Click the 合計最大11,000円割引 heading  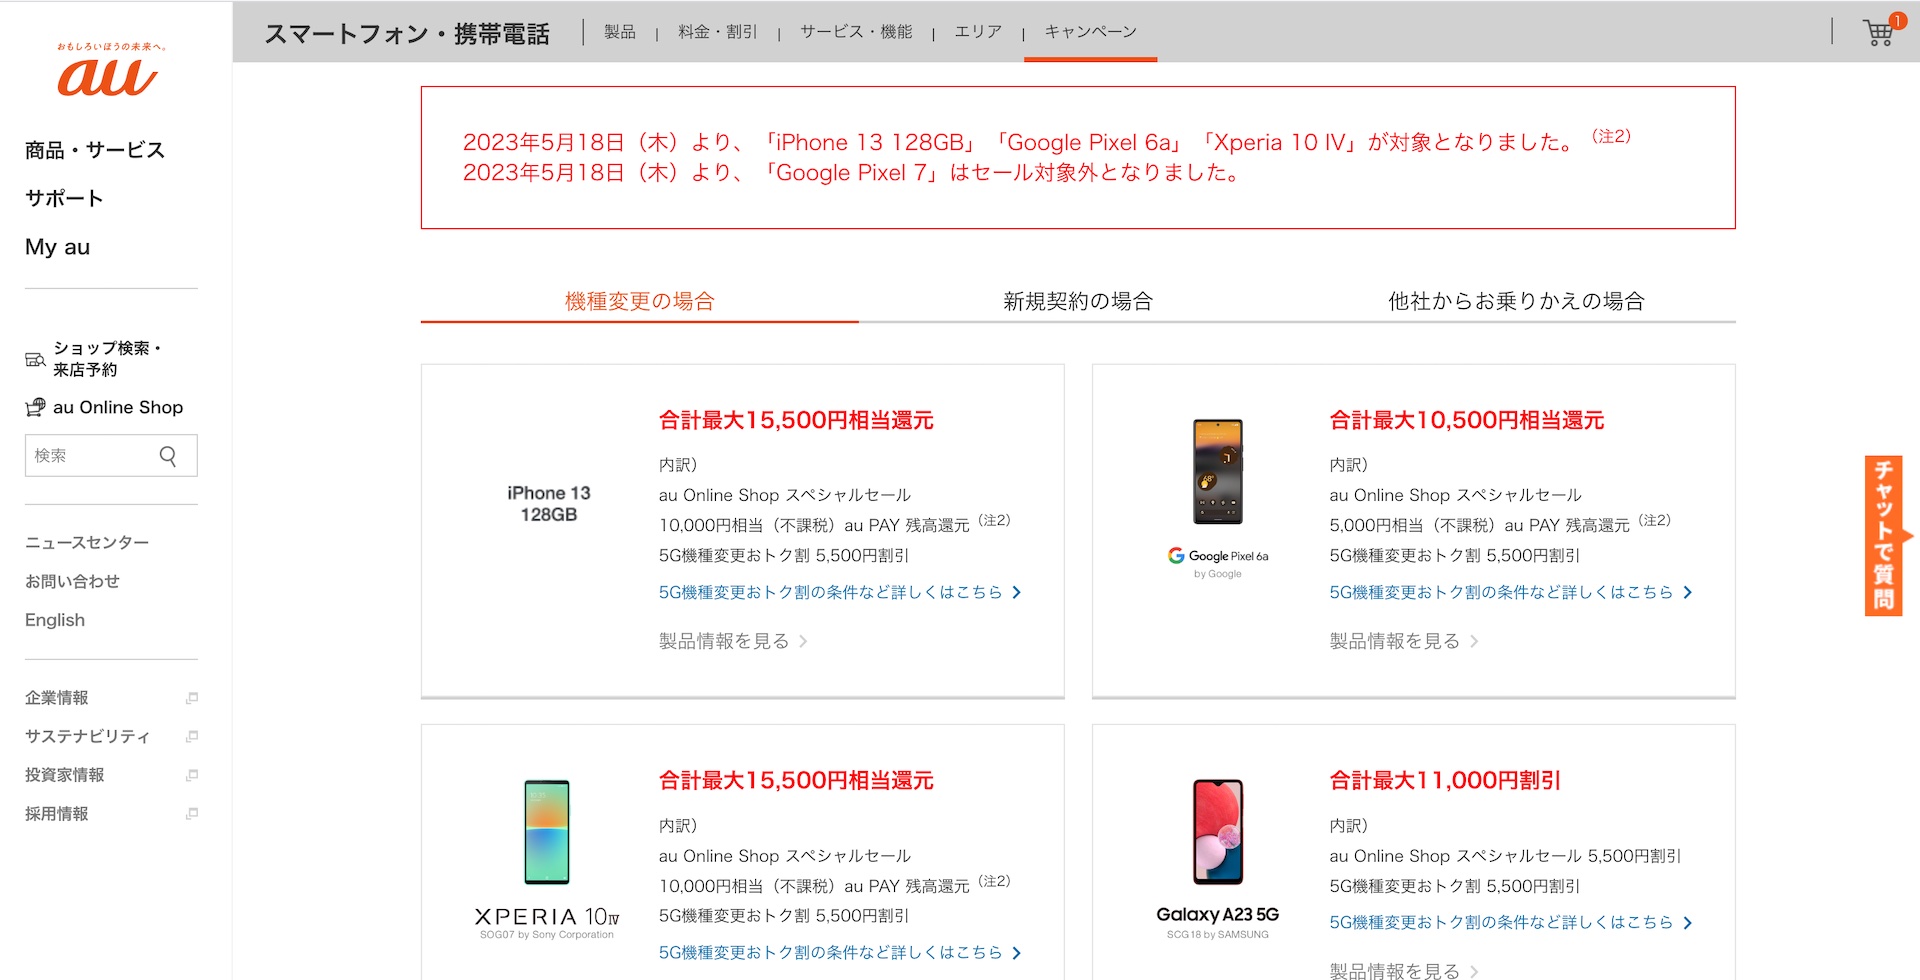coord(1445,780)
